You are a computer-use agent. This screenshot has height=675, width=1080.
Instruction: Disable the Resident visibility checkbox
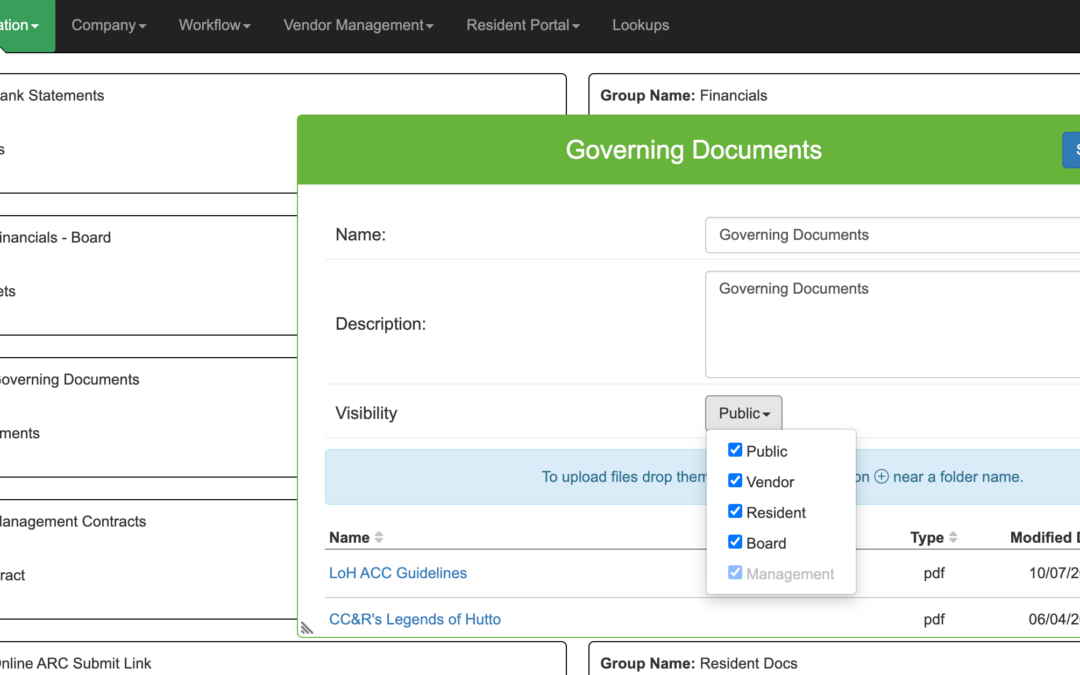[x=735, y=512]
